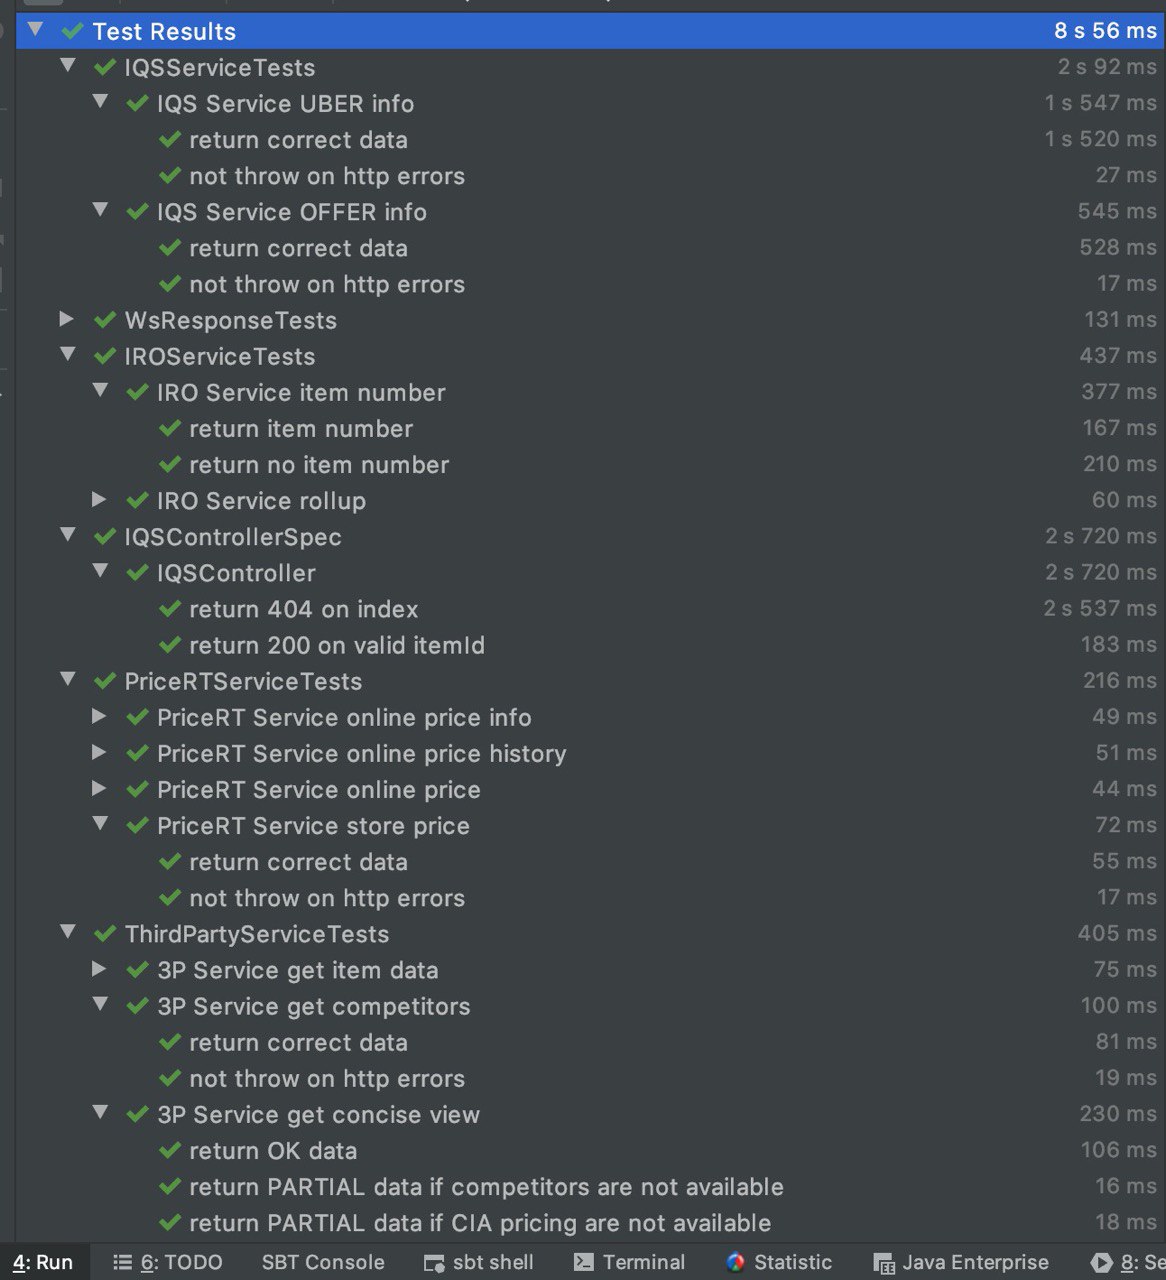Screen dimensions: 1166x1280
Task: Click passed checkmark of IROServiceTests
Action: [x=105, y=356]
